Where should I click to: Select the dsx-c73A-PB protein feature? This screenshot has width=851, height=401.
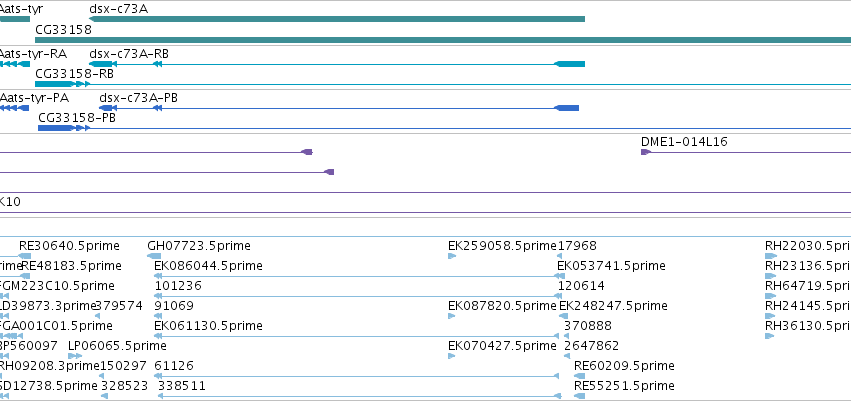[x=339, y=108]
